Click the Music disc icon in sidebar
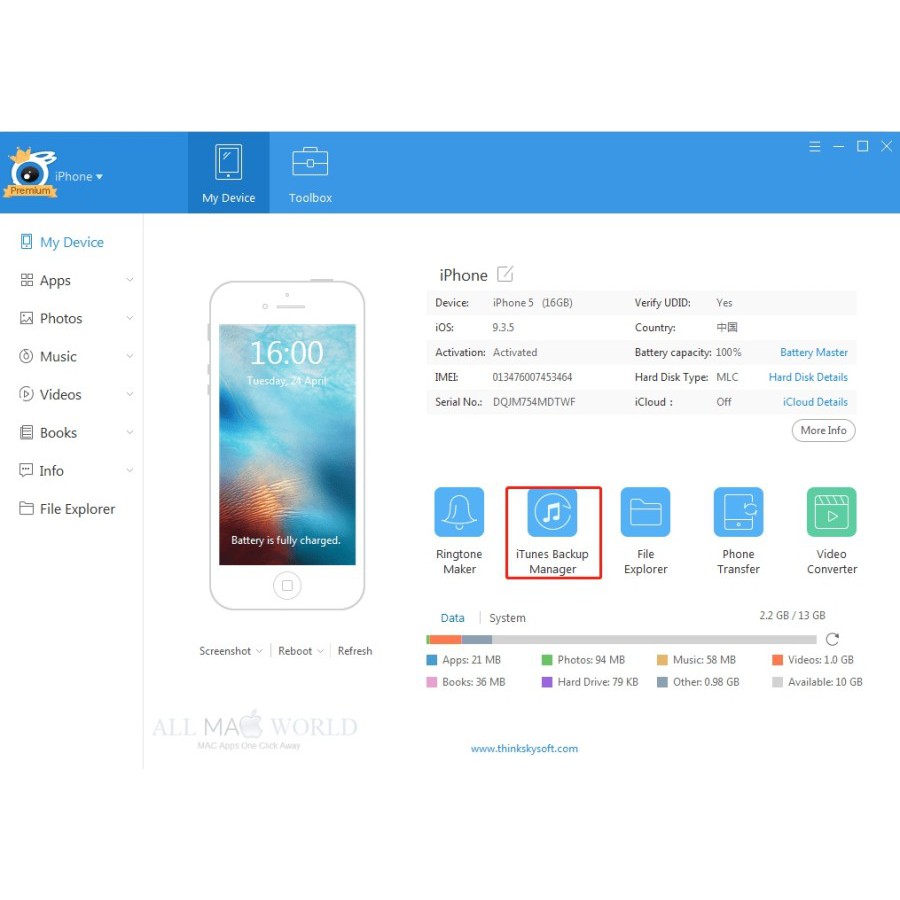Viewport: 900px width, 900px height. [x=26, y=356]
